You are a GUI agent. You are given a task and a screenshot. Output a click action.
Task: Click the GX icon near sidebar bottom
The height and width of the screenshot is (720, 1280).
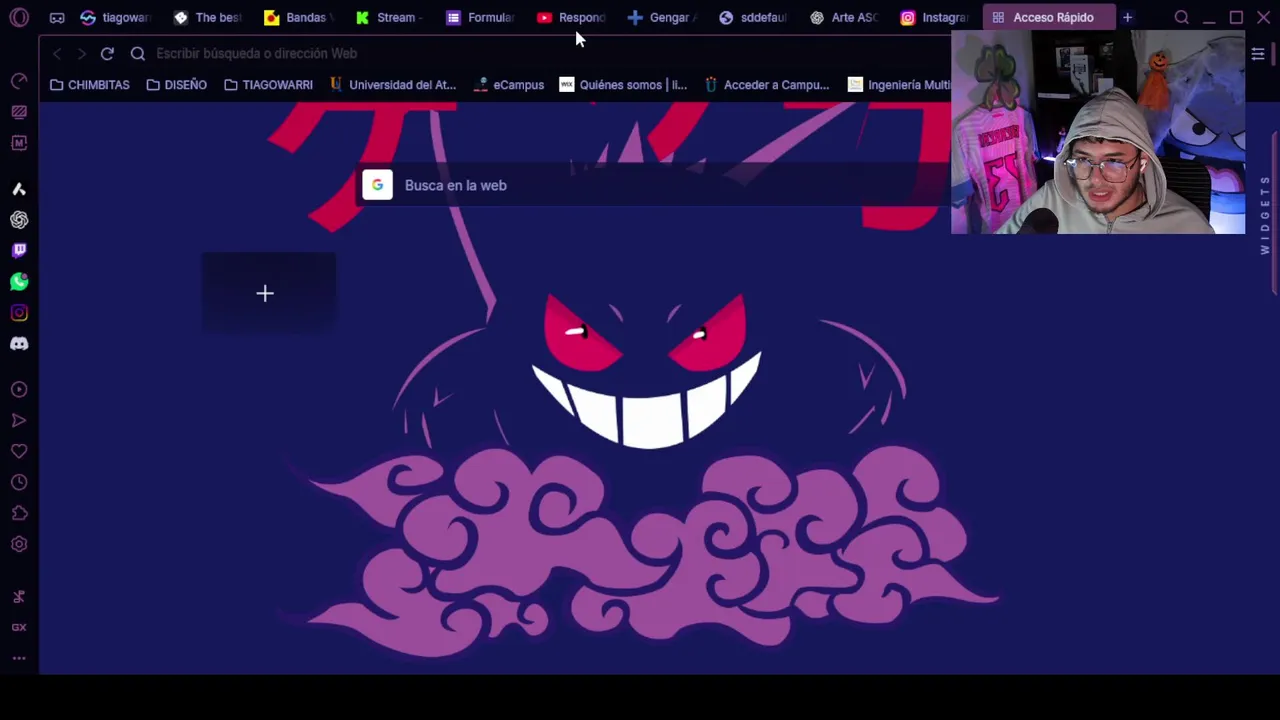(x=19, y=628)
